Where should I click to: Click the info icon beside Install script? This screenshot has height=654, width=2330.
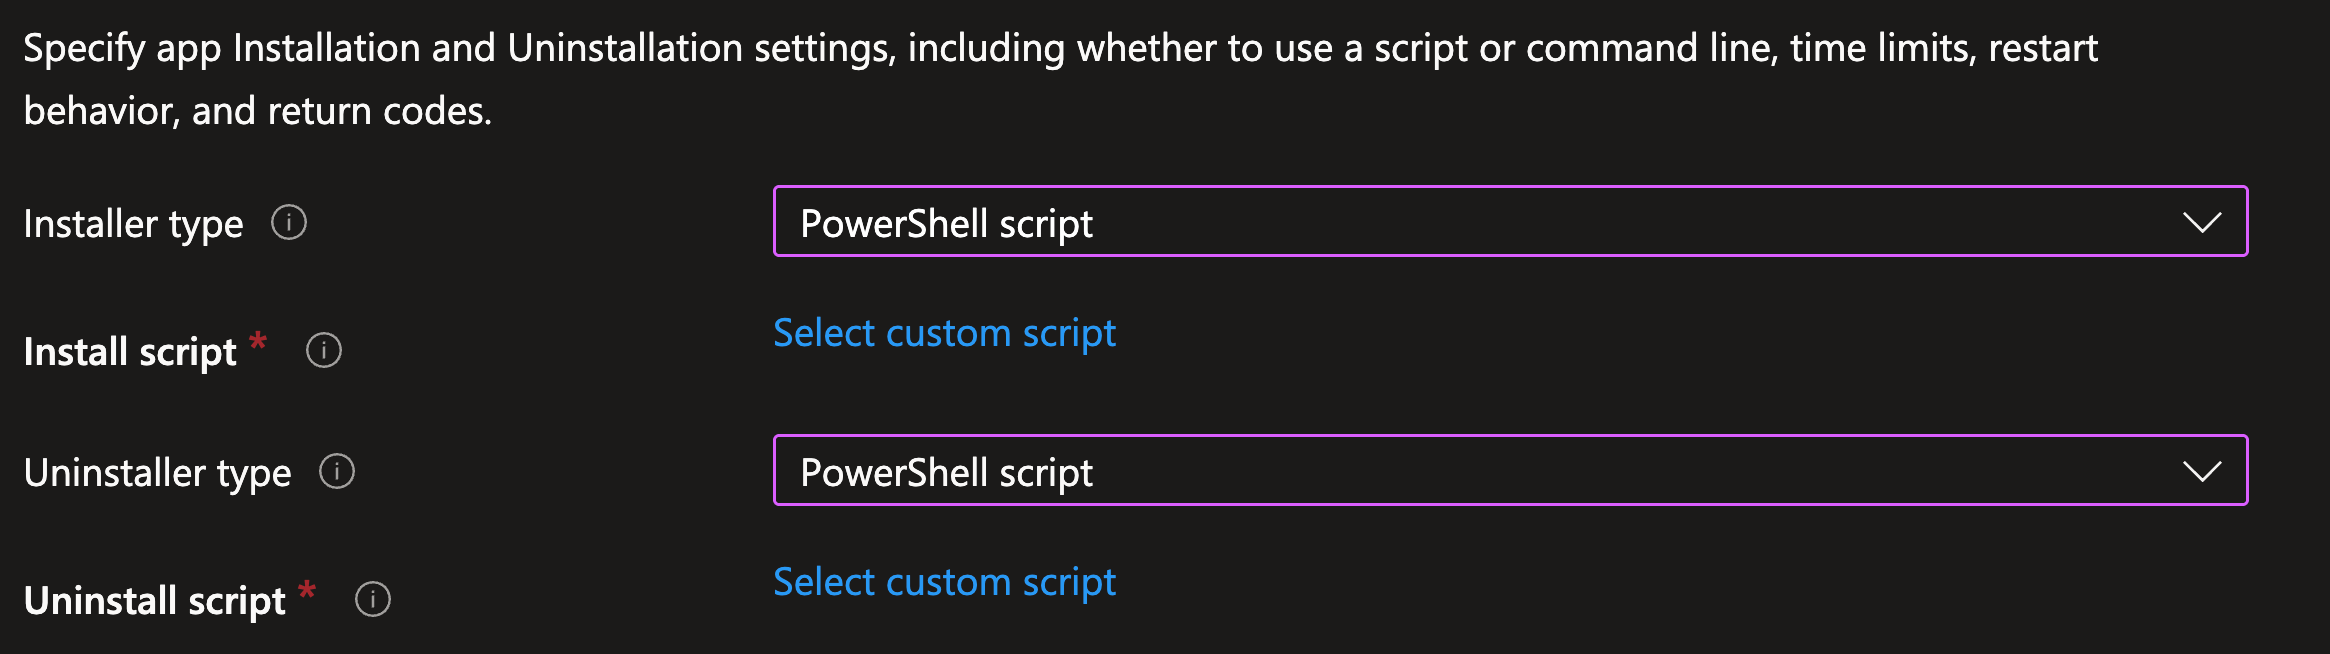pos(324,350)
